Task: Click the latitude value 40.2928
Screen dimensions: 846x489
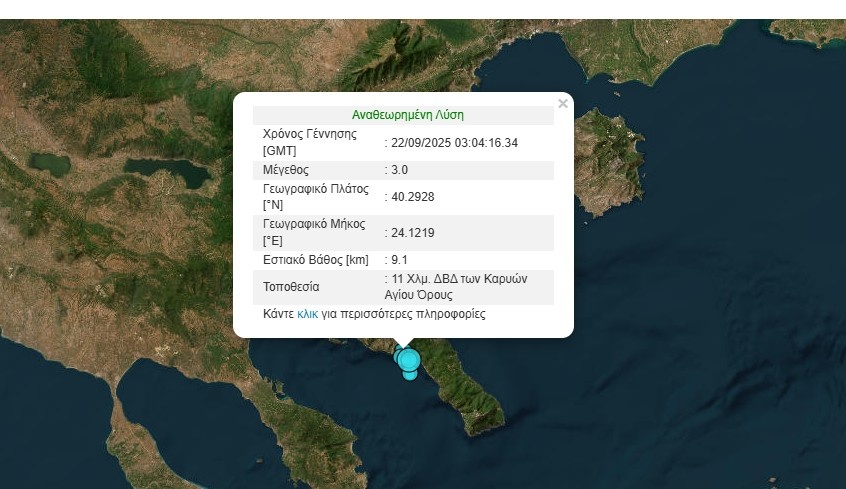Action: tap(412, 197)
